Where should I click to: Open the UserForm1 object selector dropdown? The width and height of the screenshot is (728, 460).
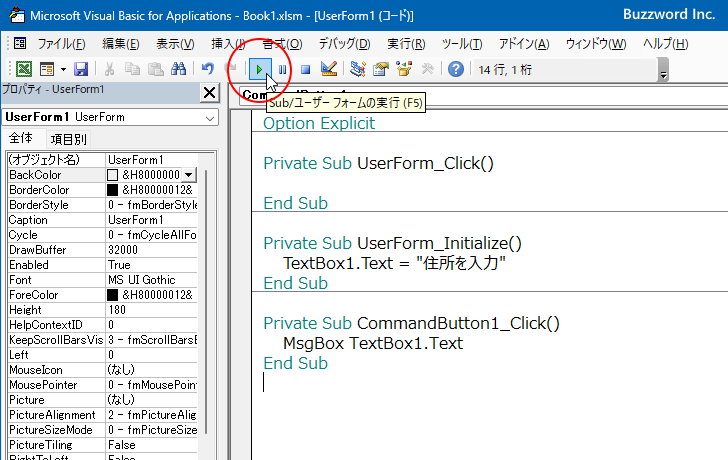tap(210, 118)
